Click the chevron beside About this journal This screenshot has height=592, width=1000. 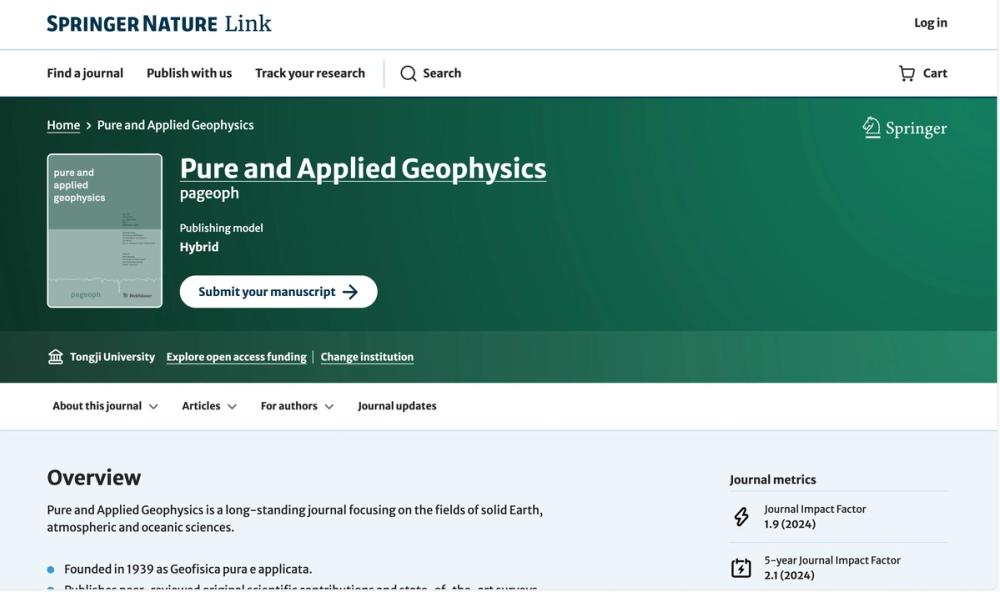pyautogui.click(x=153, y=406)
